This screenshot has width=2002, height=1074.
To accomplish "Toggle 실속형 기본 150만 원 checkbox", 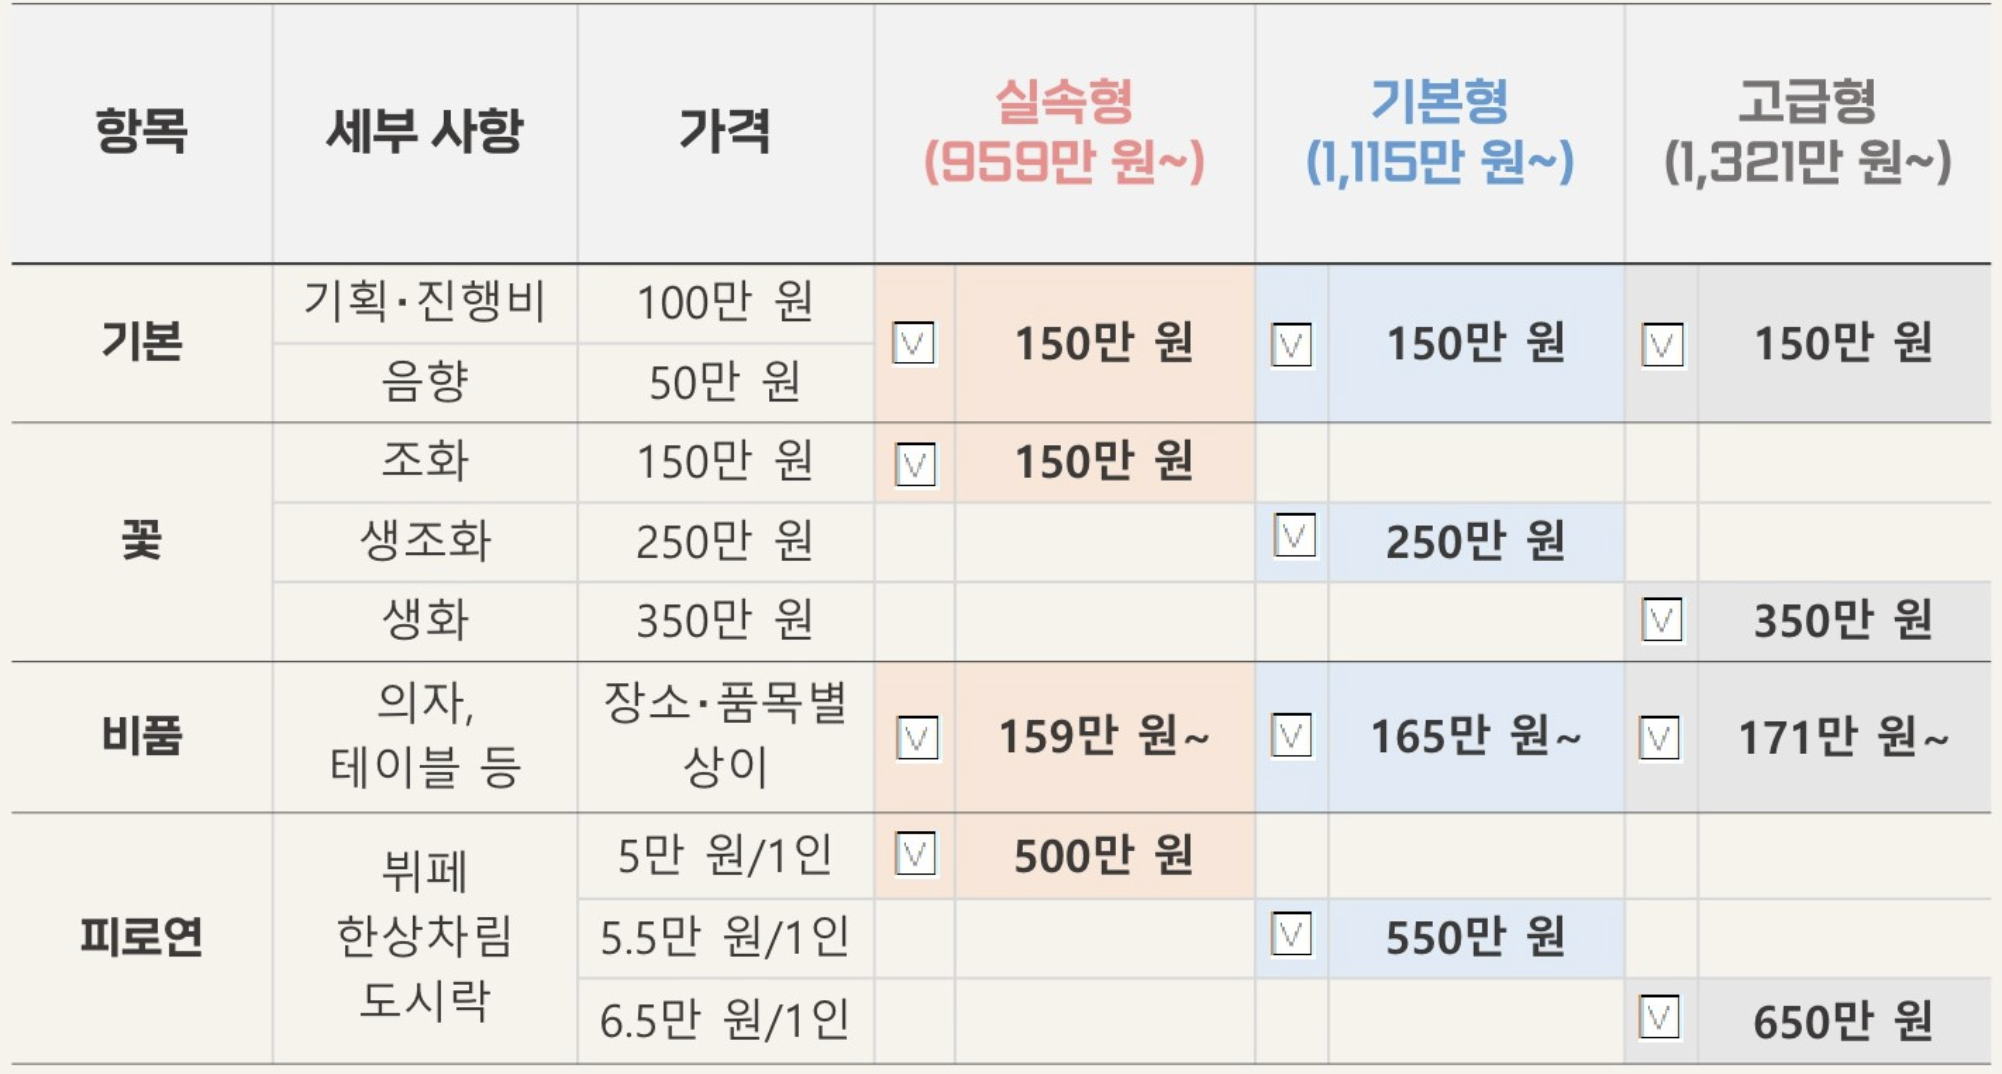I will click(x=913, y=344).
